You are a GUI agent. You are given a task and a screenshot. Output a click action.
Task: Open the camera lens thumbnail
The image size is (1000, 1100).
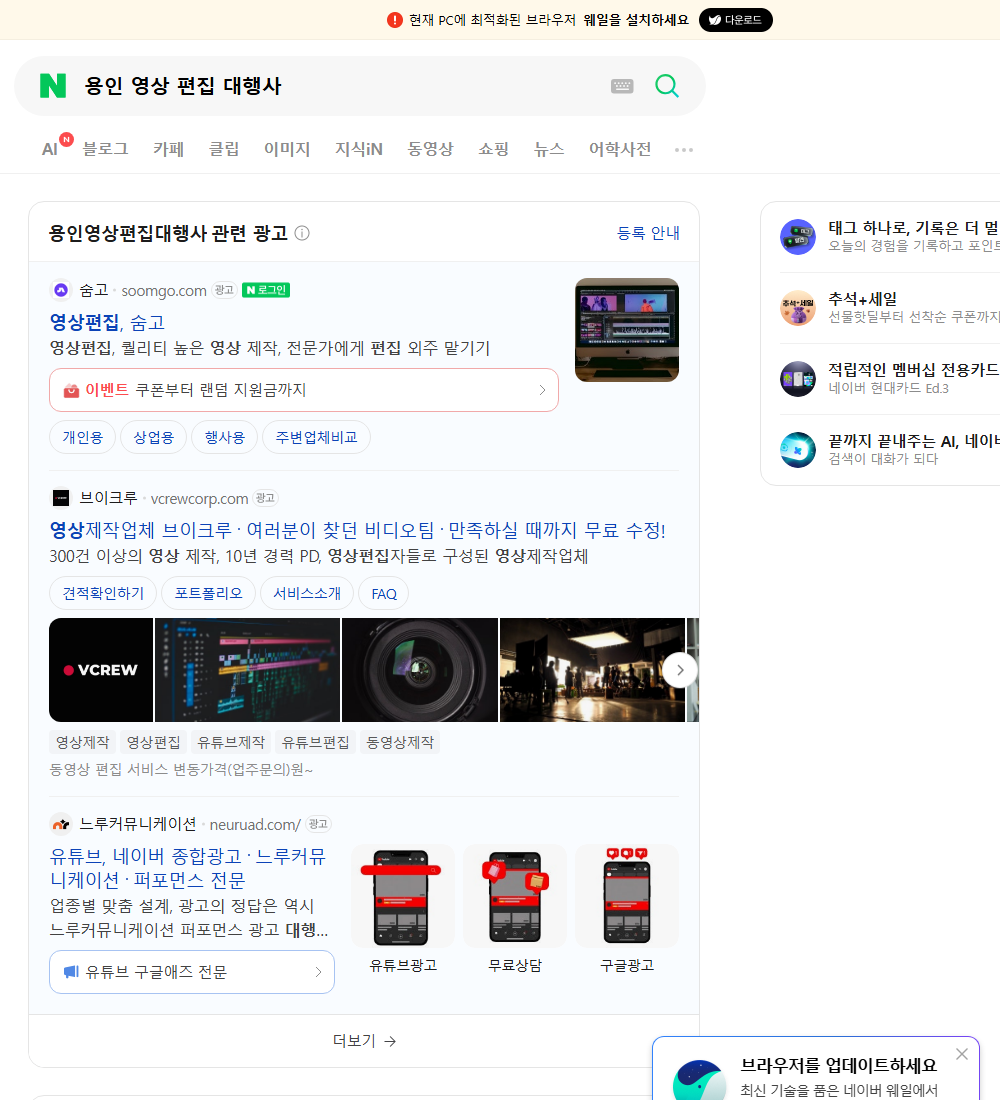[x=420, y=670]
